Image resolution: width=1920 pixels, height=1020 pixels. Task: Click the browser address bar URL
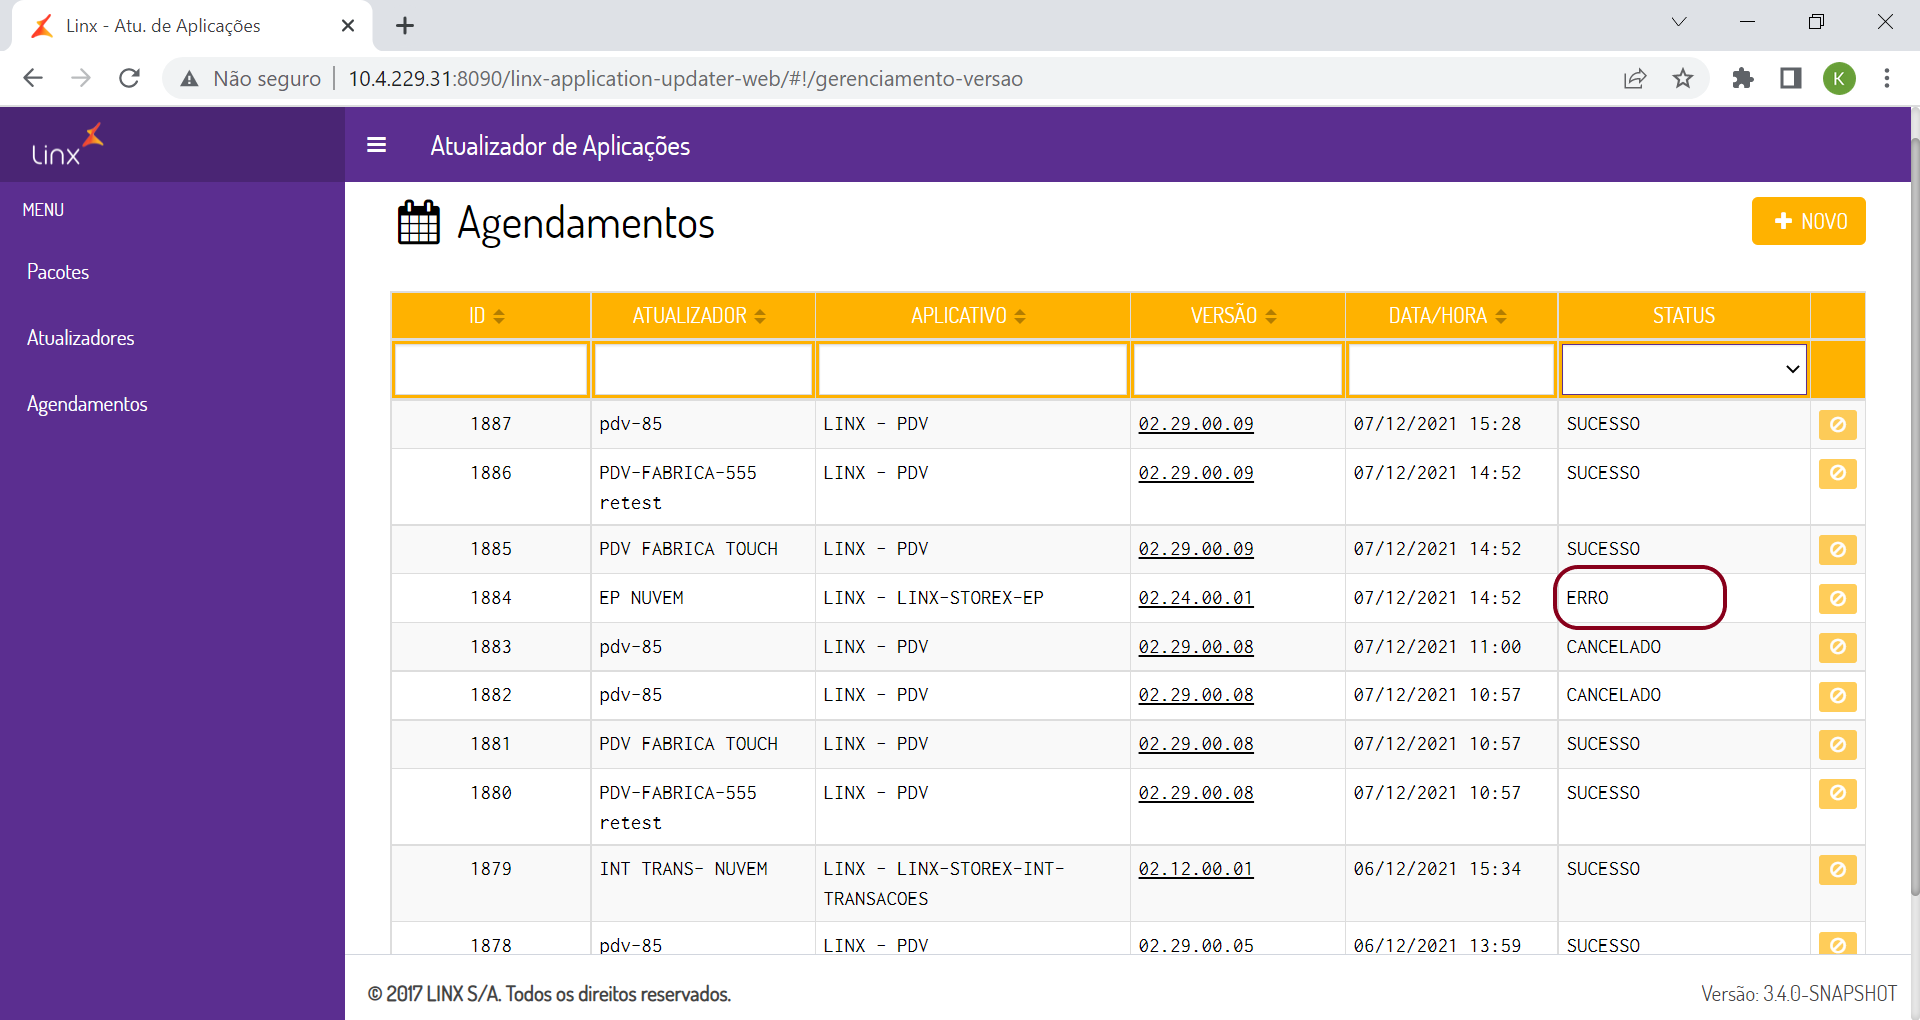point(685,78)
